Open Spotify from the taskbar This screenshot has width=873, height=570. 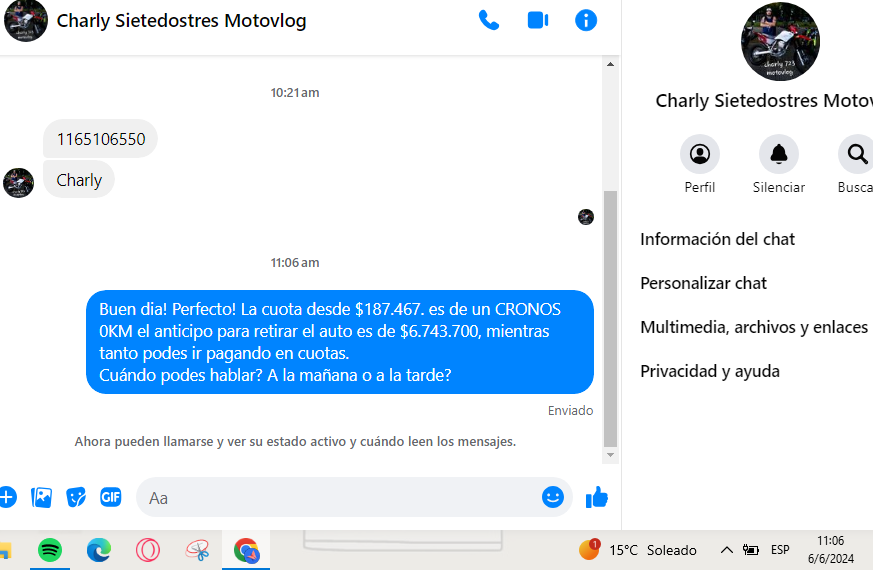point(50,551)
